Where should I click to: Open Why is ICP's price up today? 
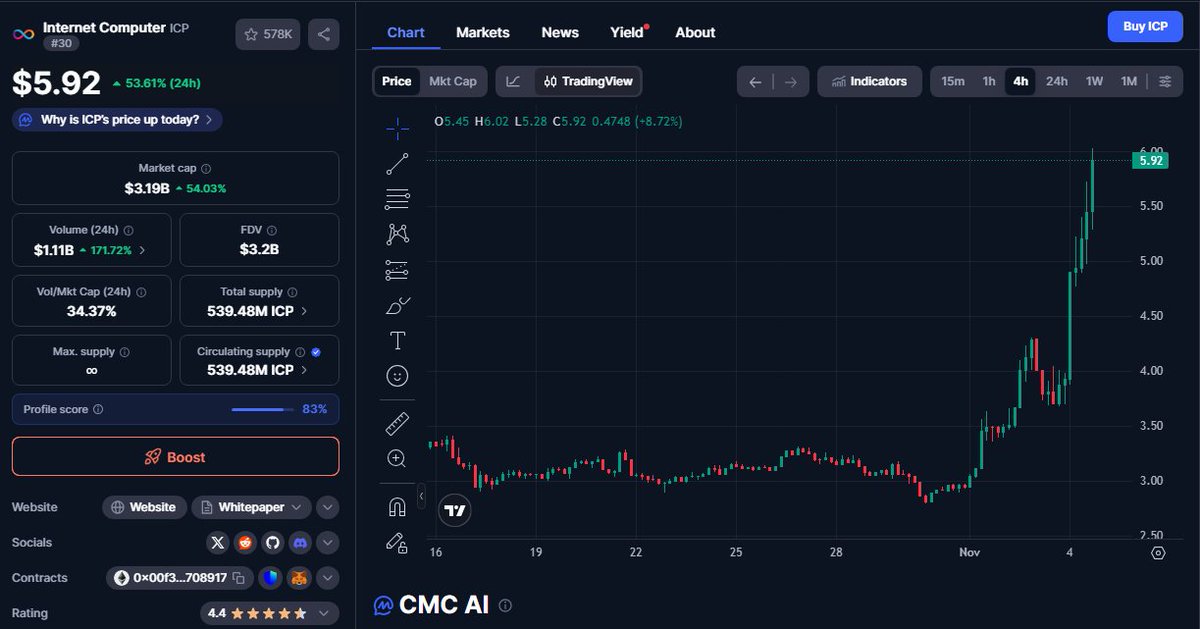[x=117, y=120]
